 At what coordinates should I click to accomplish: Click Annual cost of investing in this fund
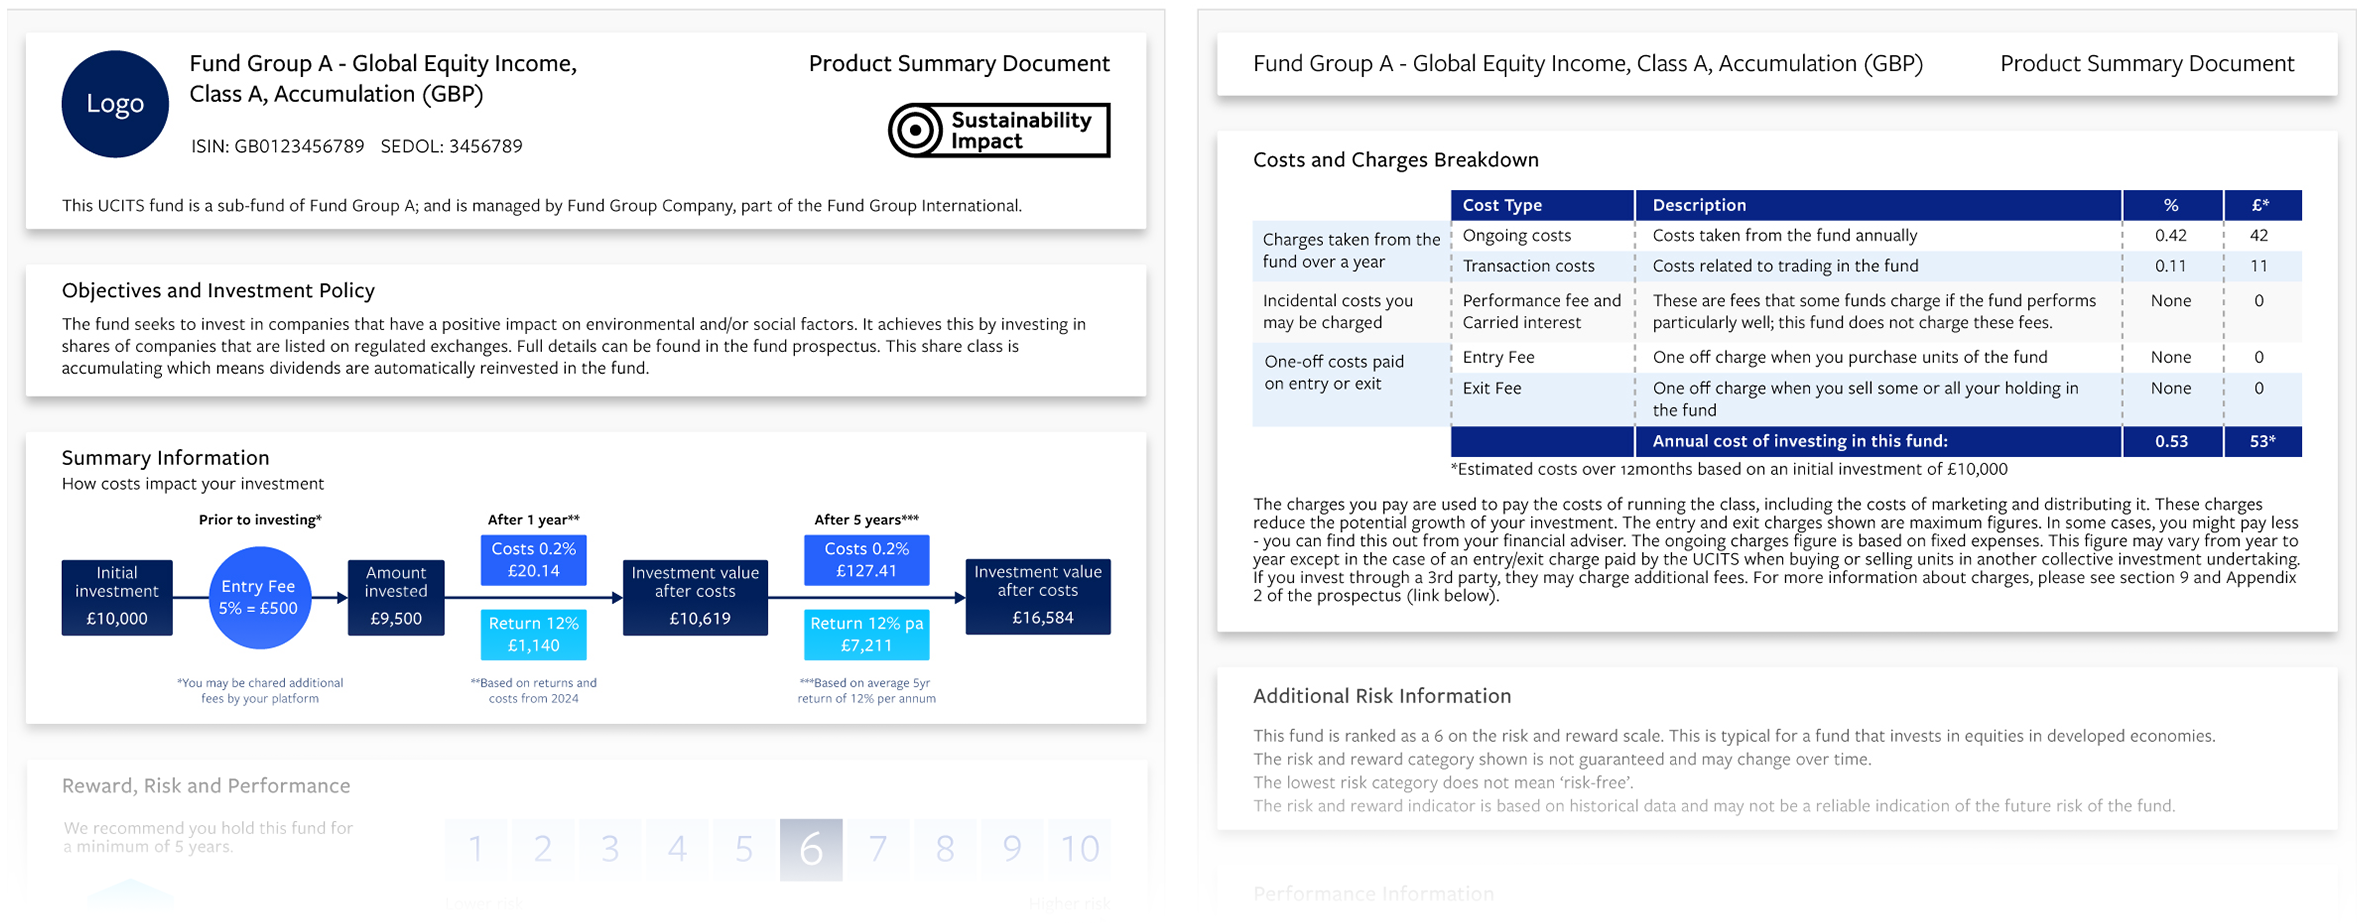point(1800,441)
